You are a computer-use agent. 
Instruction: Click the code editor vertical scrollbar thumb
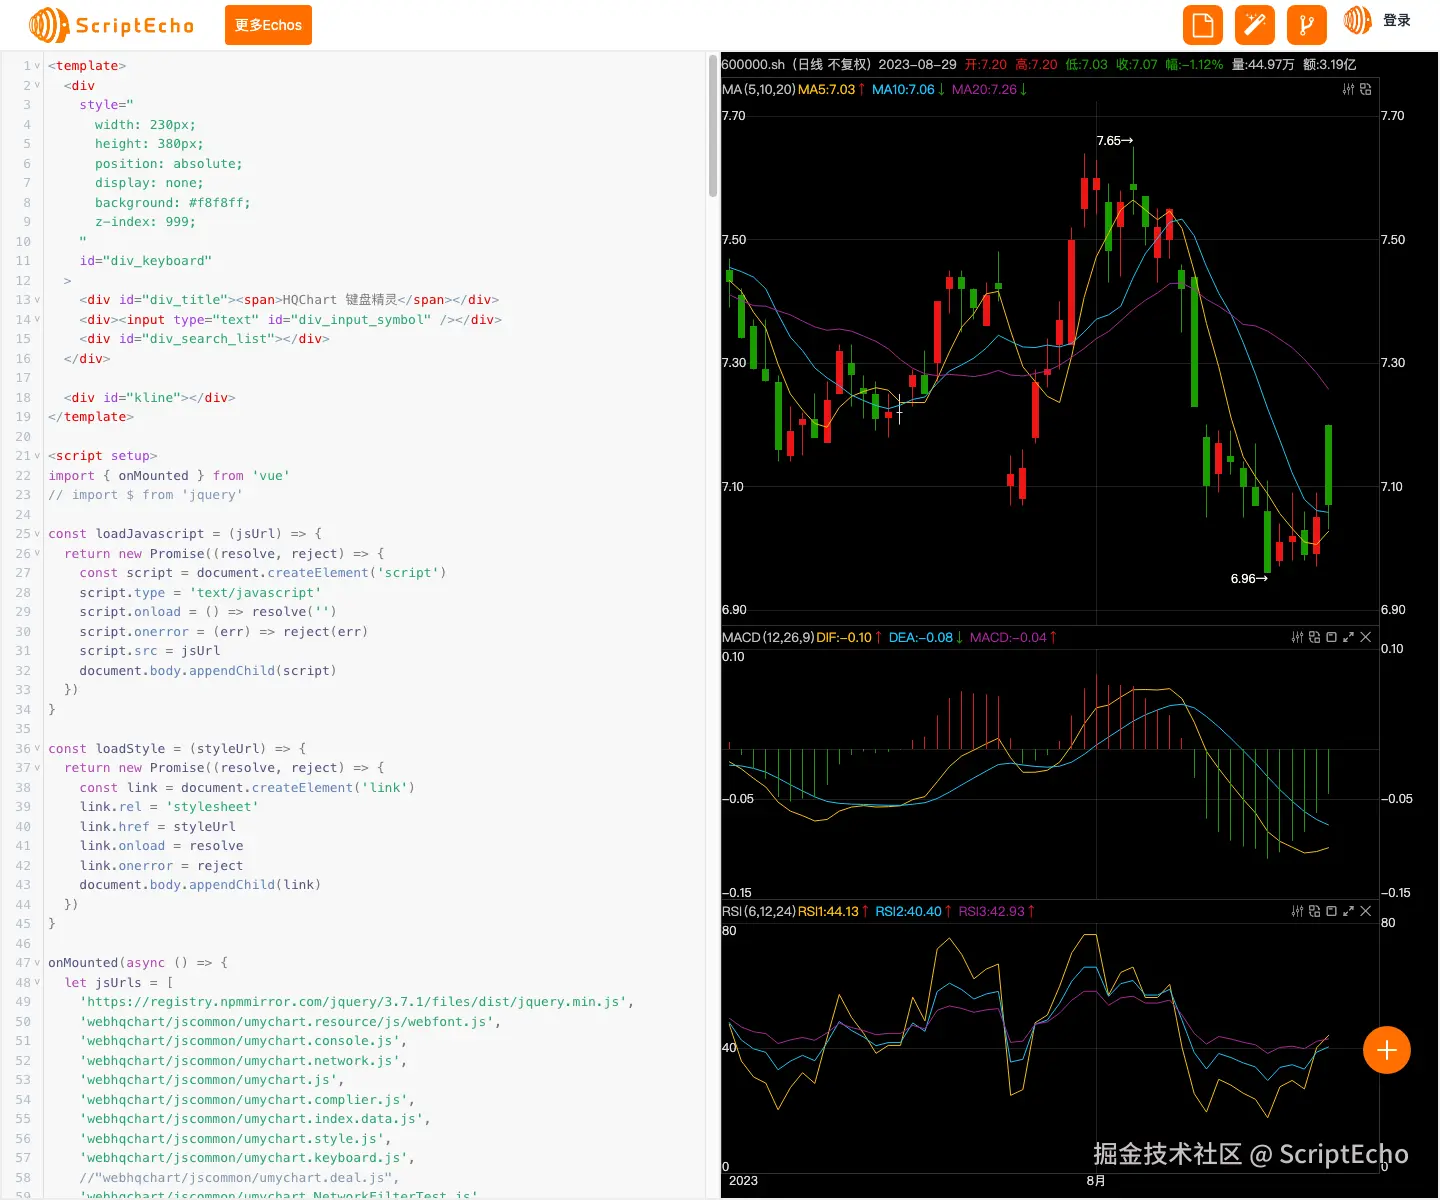713,126
